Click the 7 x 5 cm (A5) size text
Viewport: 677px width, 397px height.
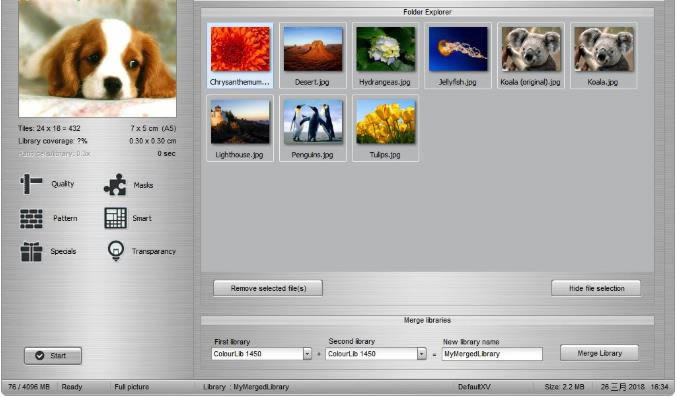pyautogui.click(x=153, y=128)
